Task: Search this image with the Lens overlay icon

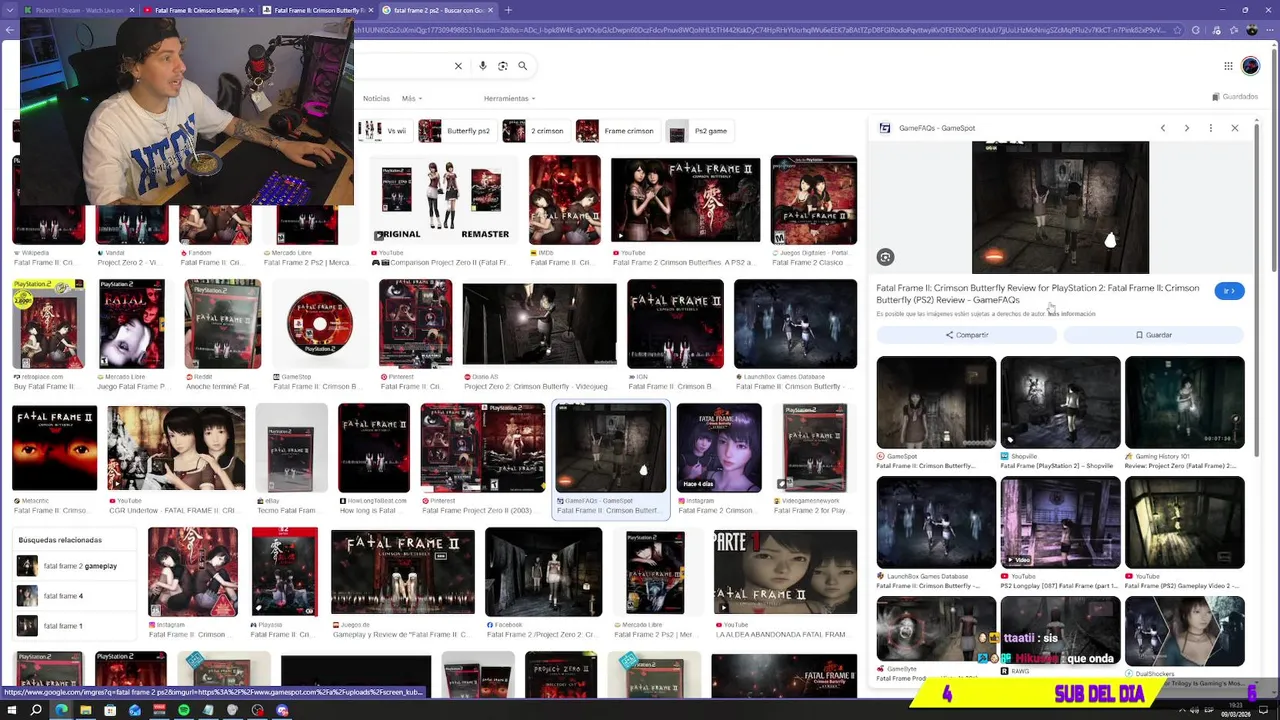Action: click(x=885, y=257)
